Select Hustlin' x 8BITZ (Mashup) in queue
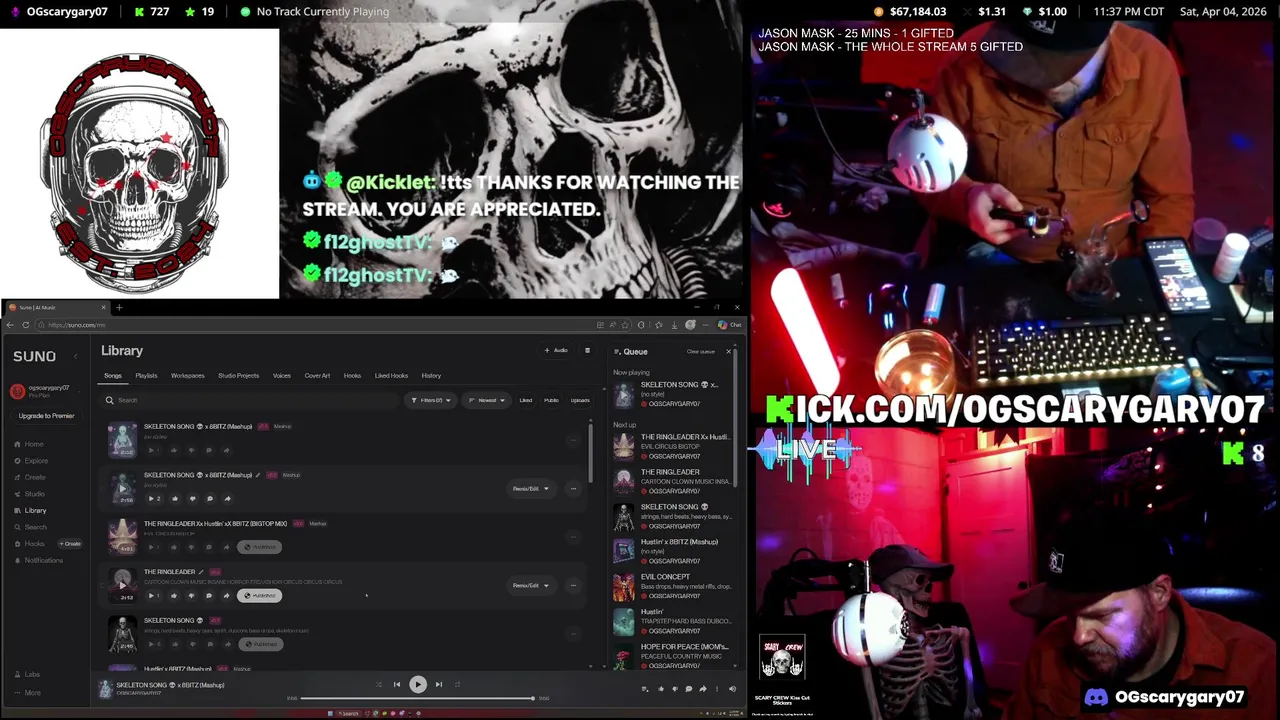 (672, 551)
